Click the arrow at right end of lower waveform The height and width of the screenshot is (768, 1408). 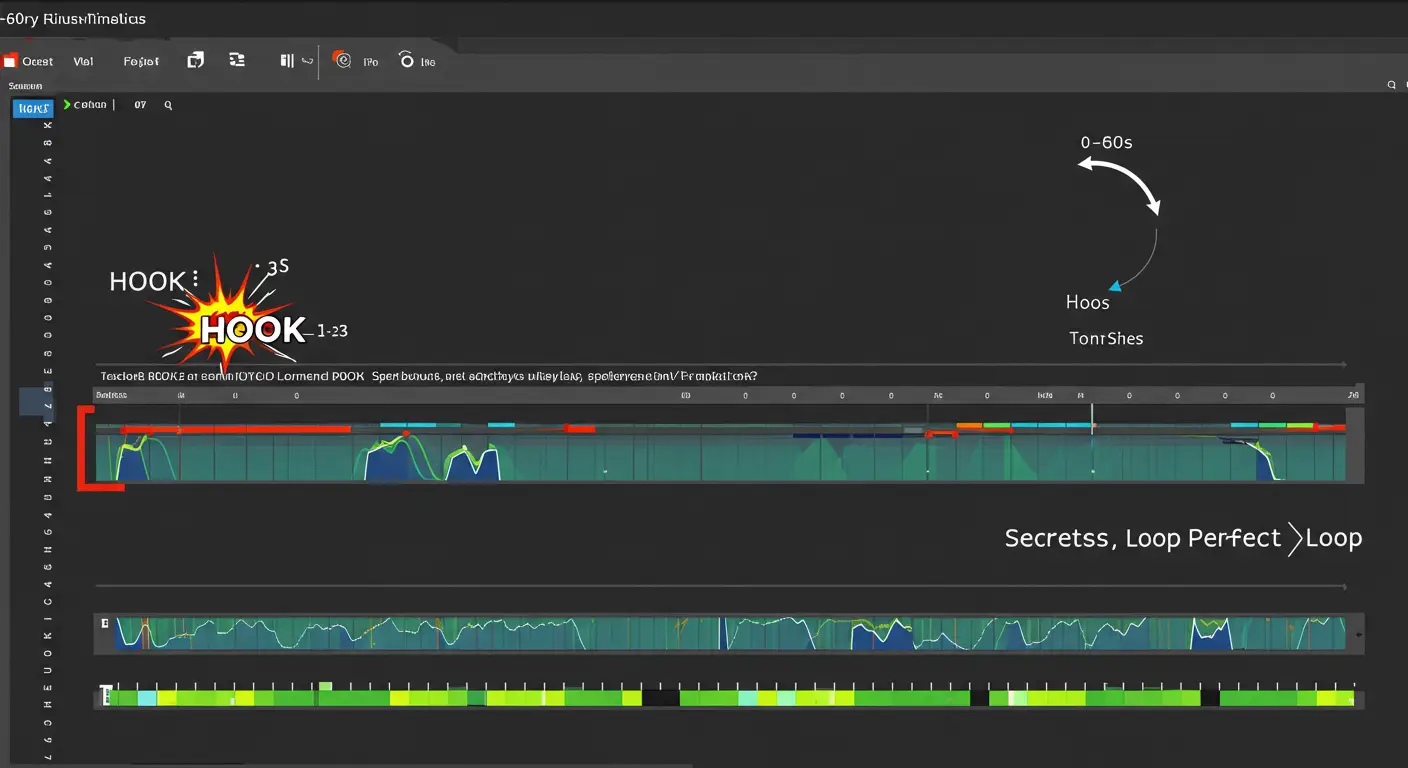[x=1357, y=634]
